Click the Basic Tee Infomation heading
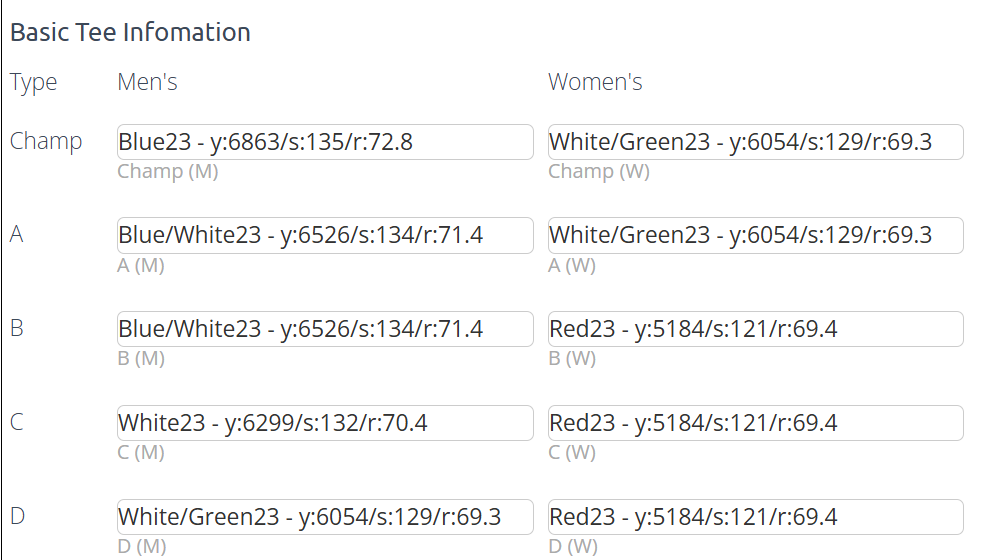Viewport: 991px width, 560px height. (130, 32)
